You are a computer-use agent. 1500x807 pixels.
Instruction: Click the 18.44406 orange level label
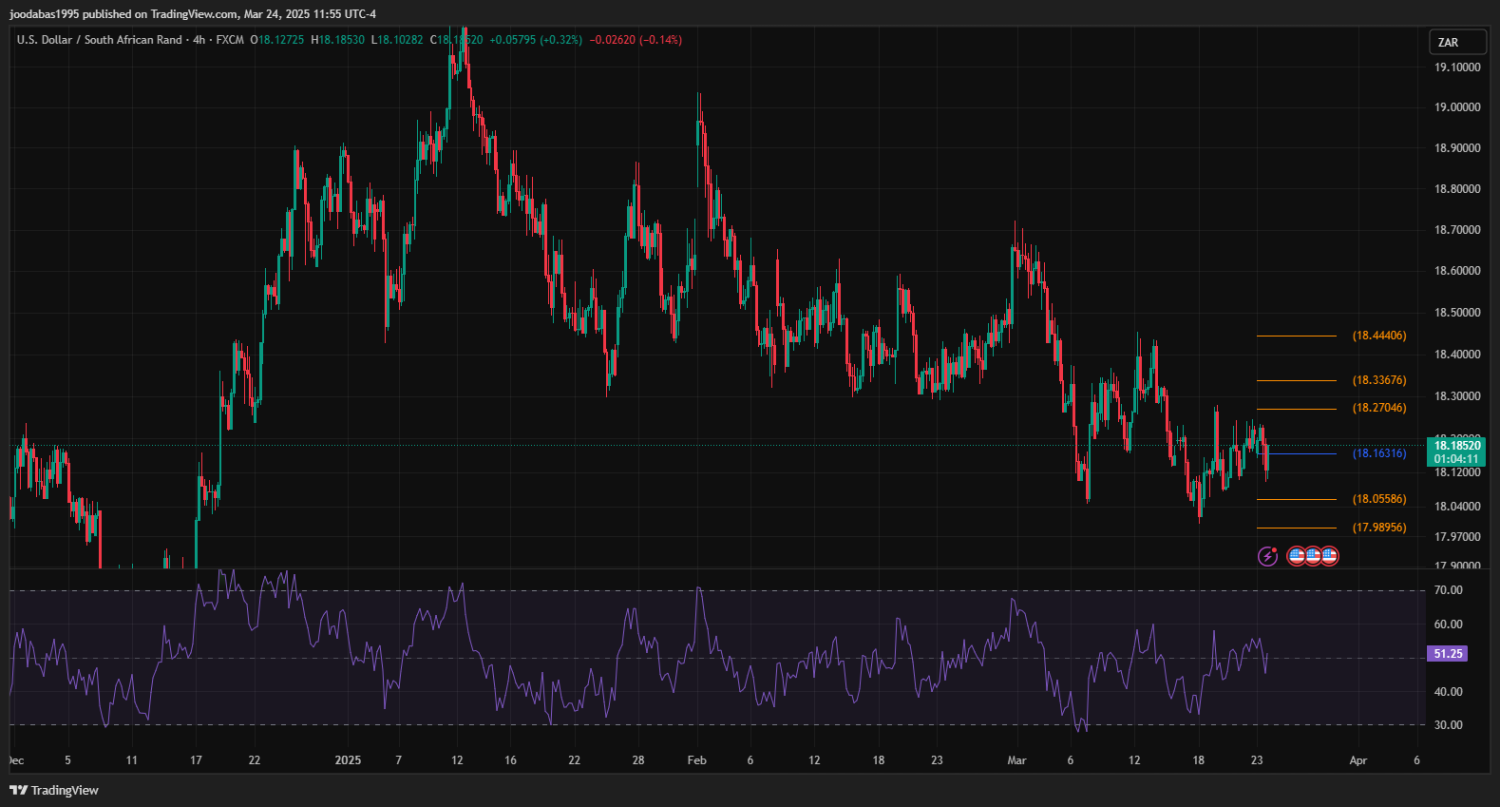[1379, 336]
